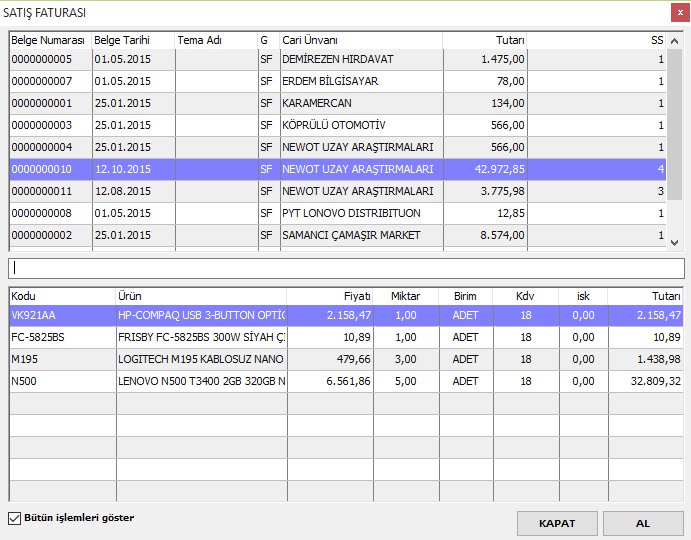
Task: Sort by Belge Numarası column header
Action: point(51,41)
